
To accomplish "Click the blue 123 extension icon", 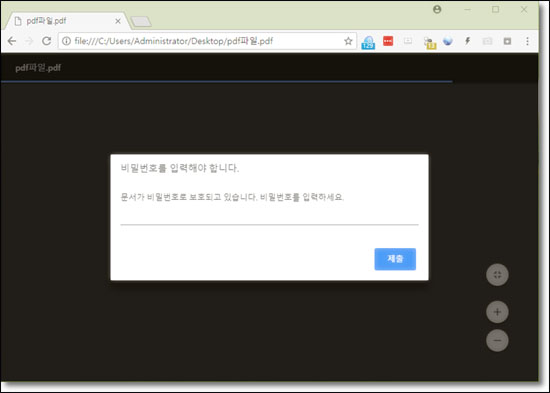I will [368, 42].
